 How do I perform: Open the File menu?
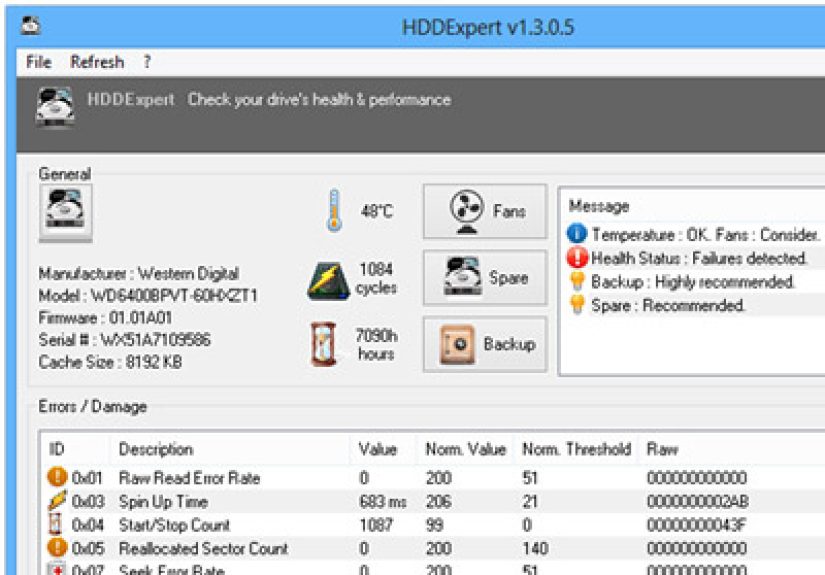(x=38, y=62)
